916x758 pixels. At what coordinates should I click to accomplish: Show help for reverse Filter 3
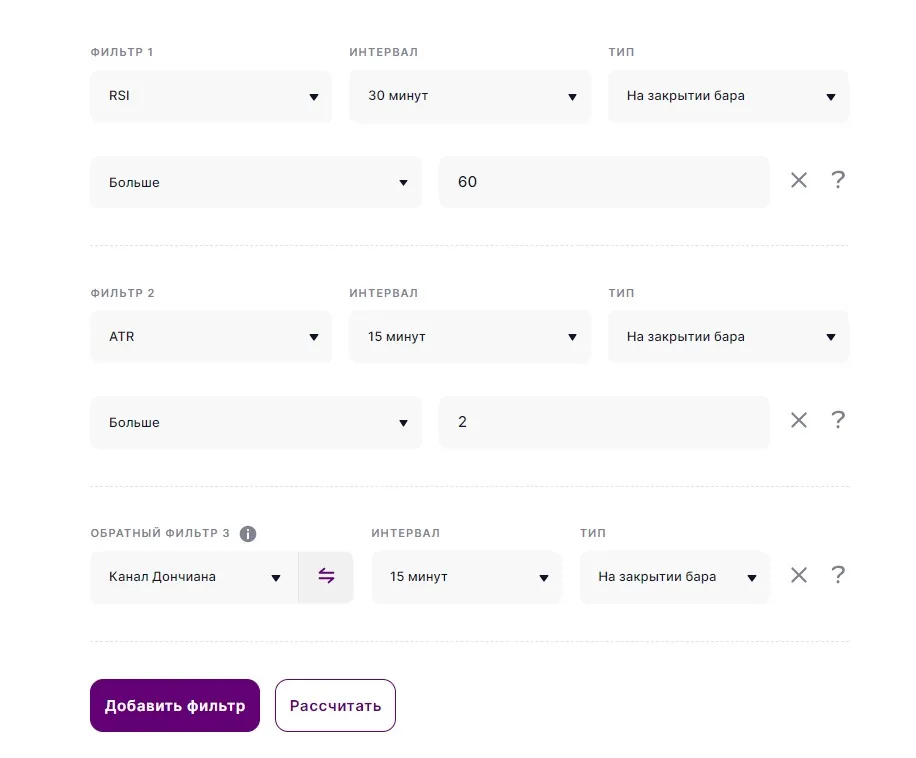pyautogui.click(x=838, y=576)
